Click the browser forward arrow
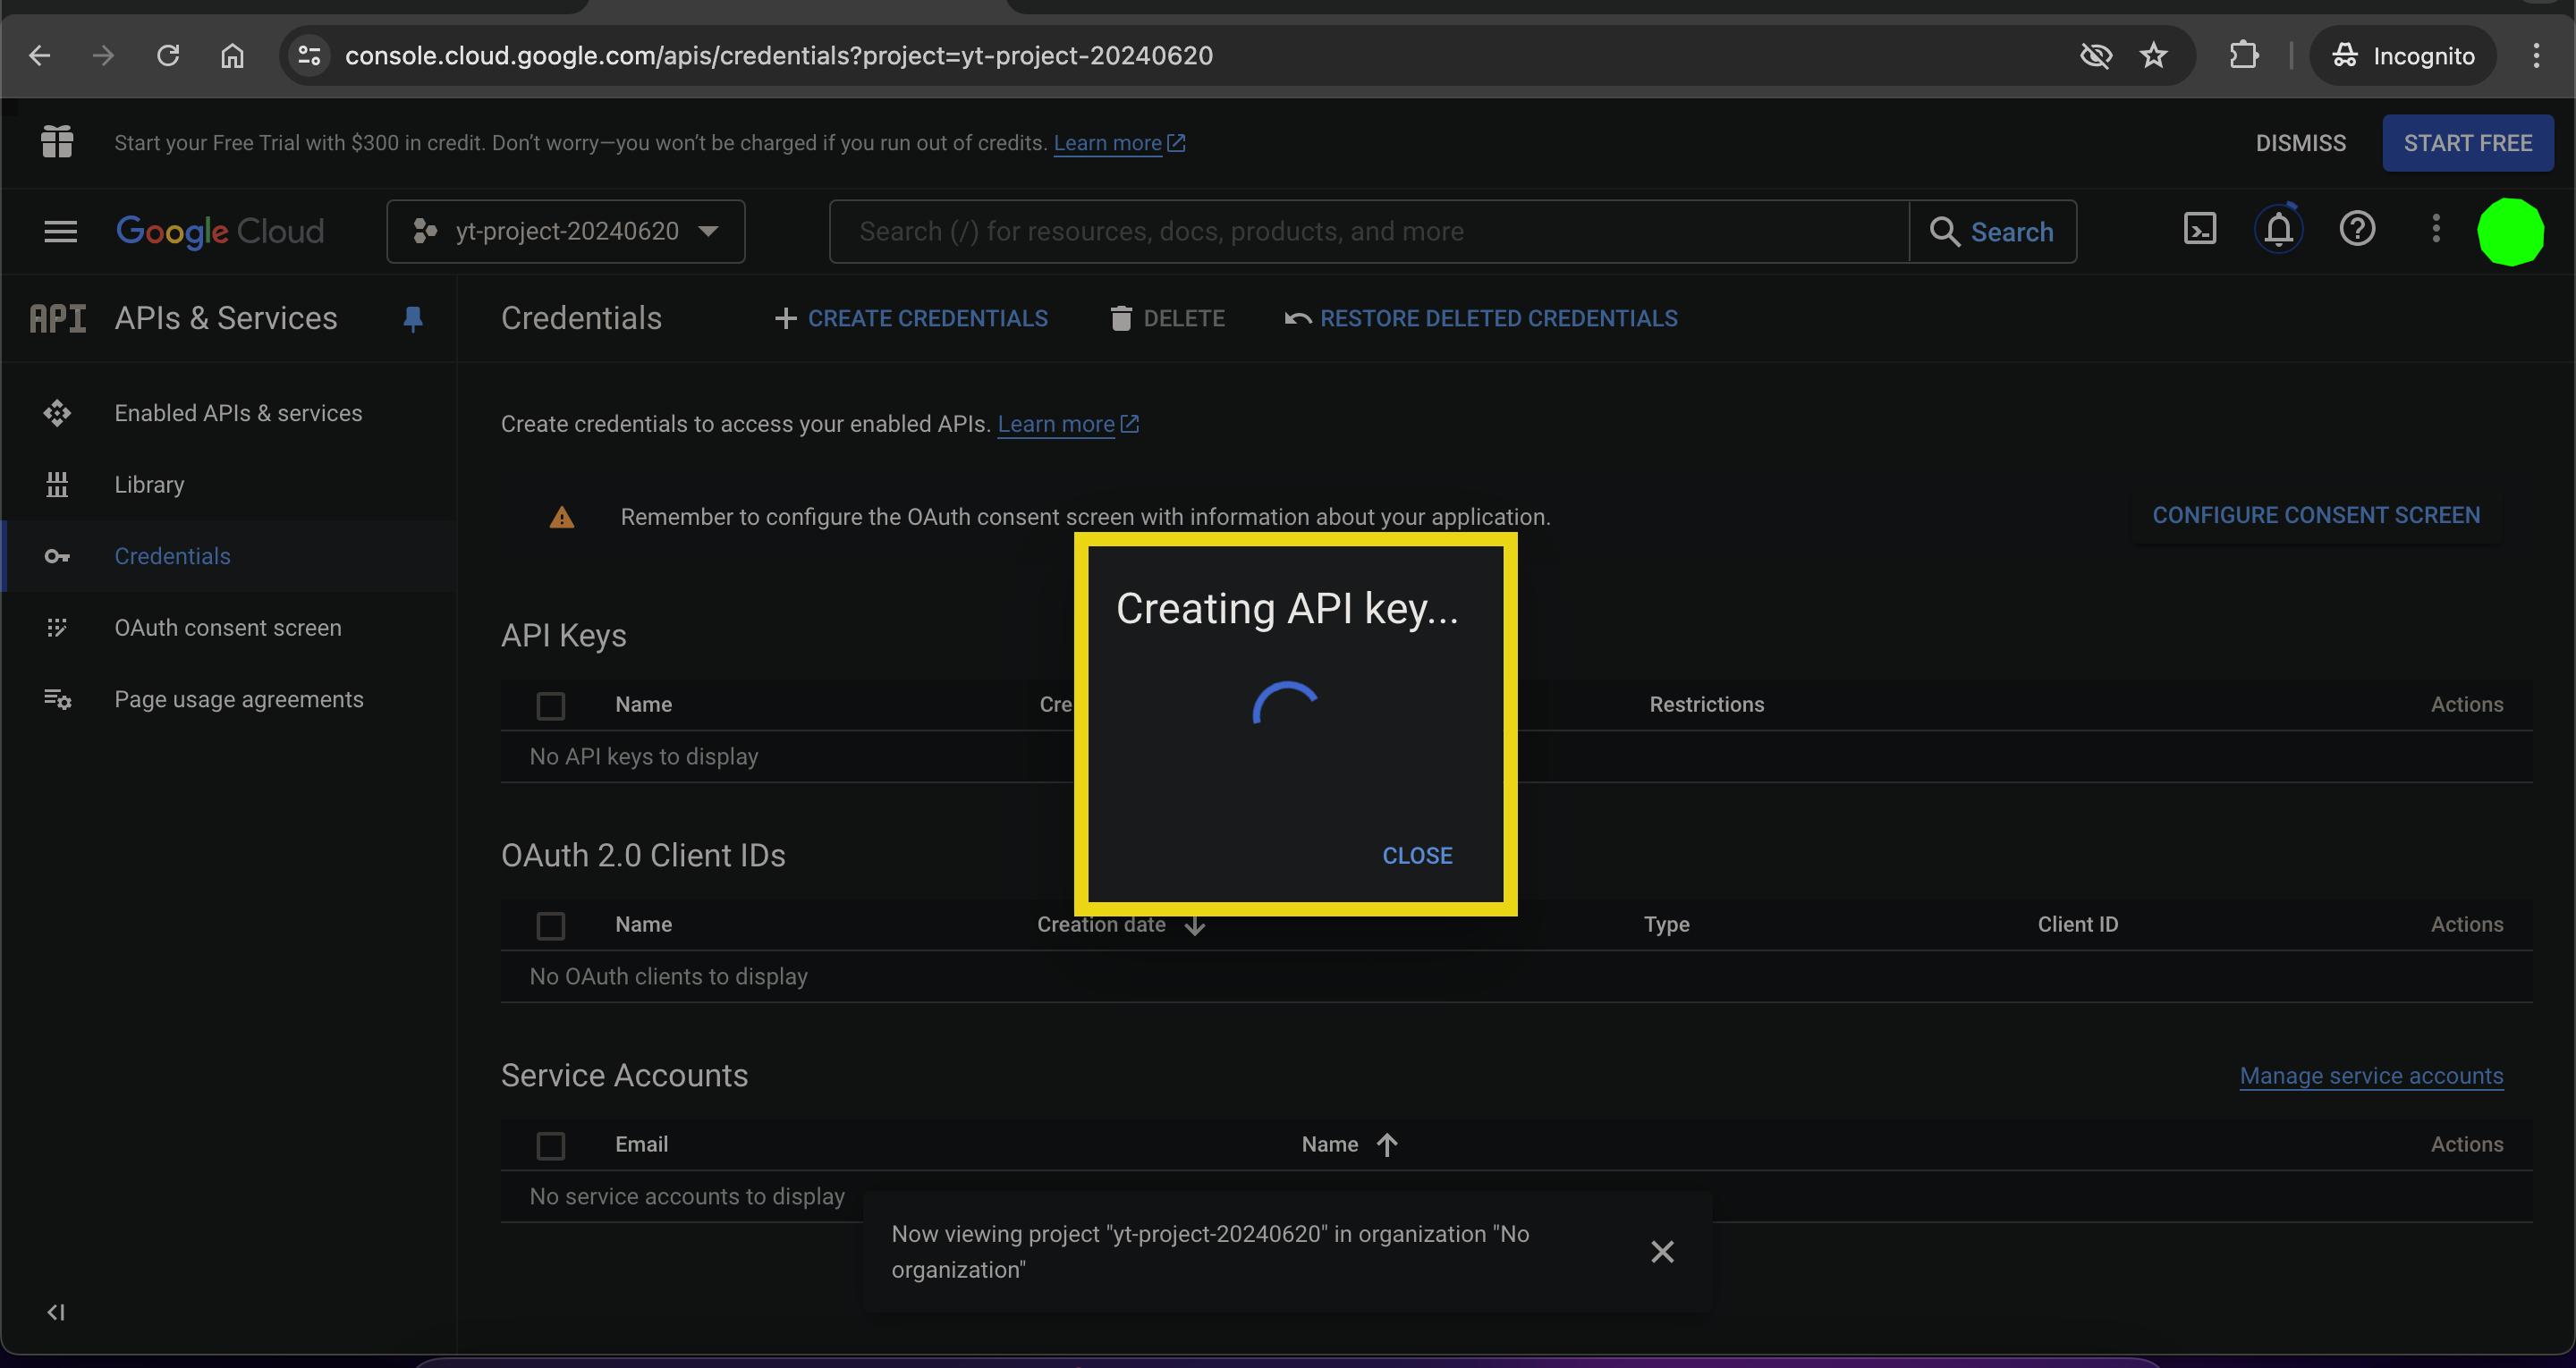 coord(103,55)
